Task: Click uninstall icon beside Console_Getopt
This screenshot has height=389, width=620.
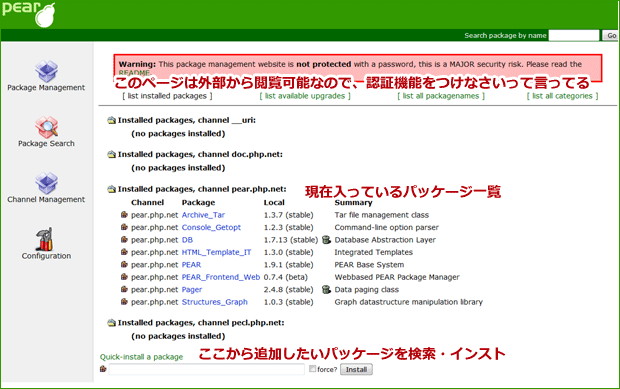Action: (124, 227)
